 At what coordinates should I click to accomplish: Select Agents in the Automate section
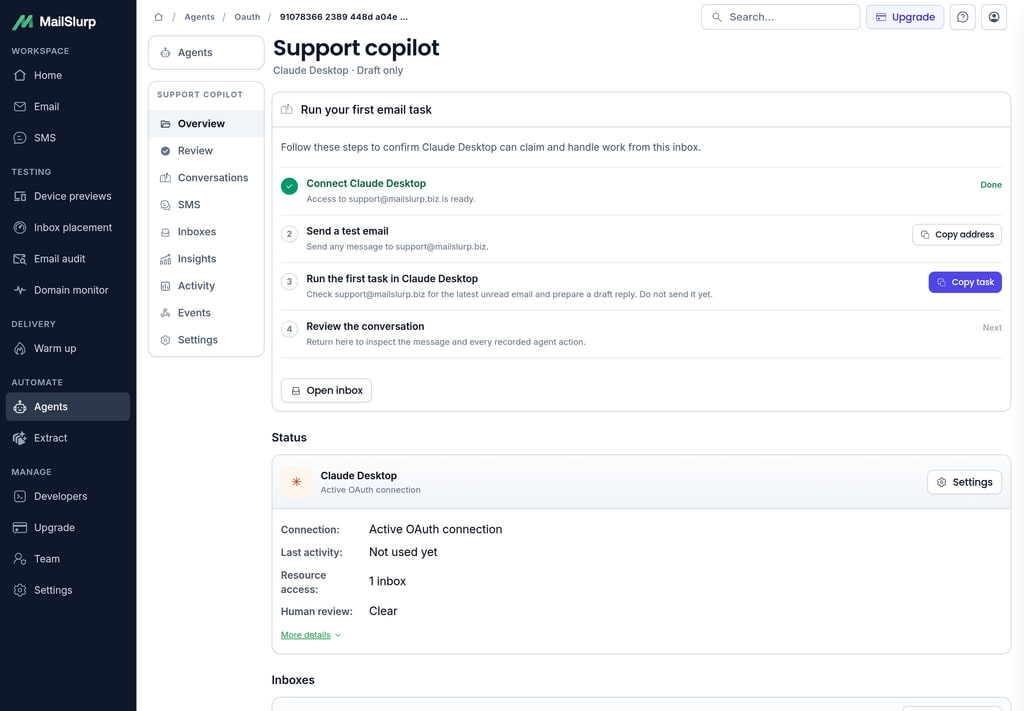[68, 406]
